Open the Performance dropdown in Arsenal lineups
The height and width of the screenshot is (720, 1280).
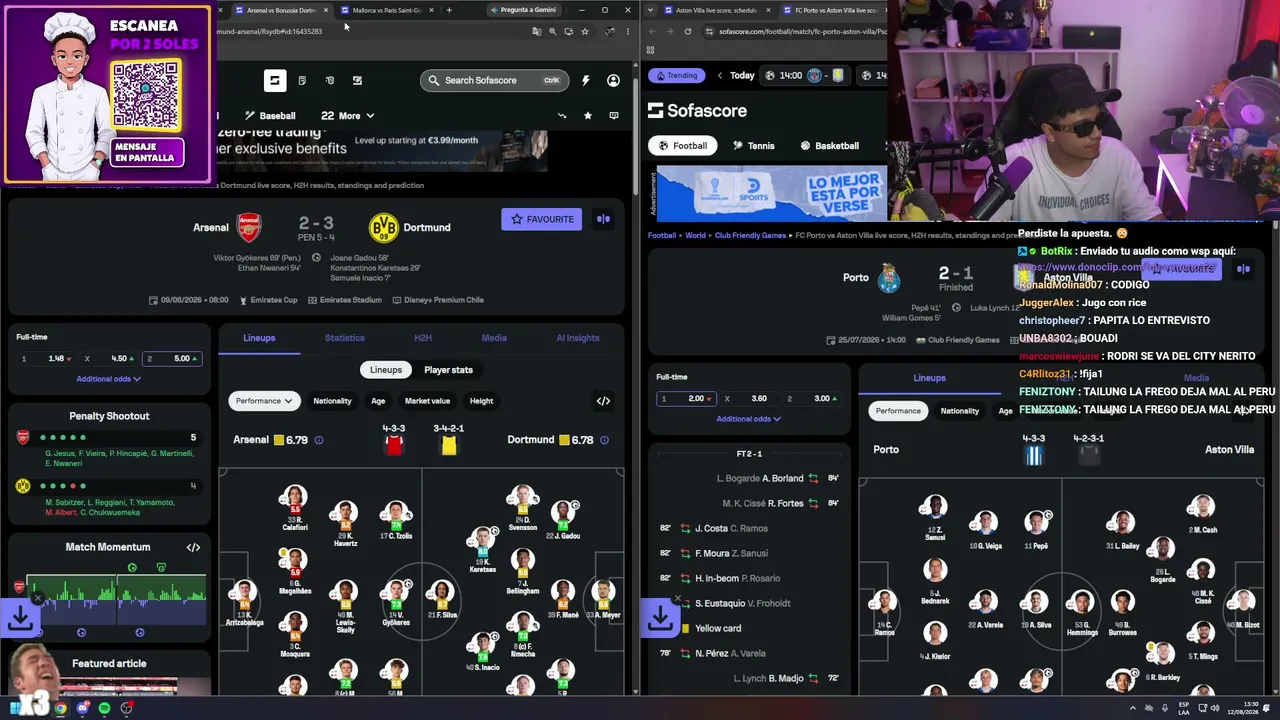coord(264,401)
